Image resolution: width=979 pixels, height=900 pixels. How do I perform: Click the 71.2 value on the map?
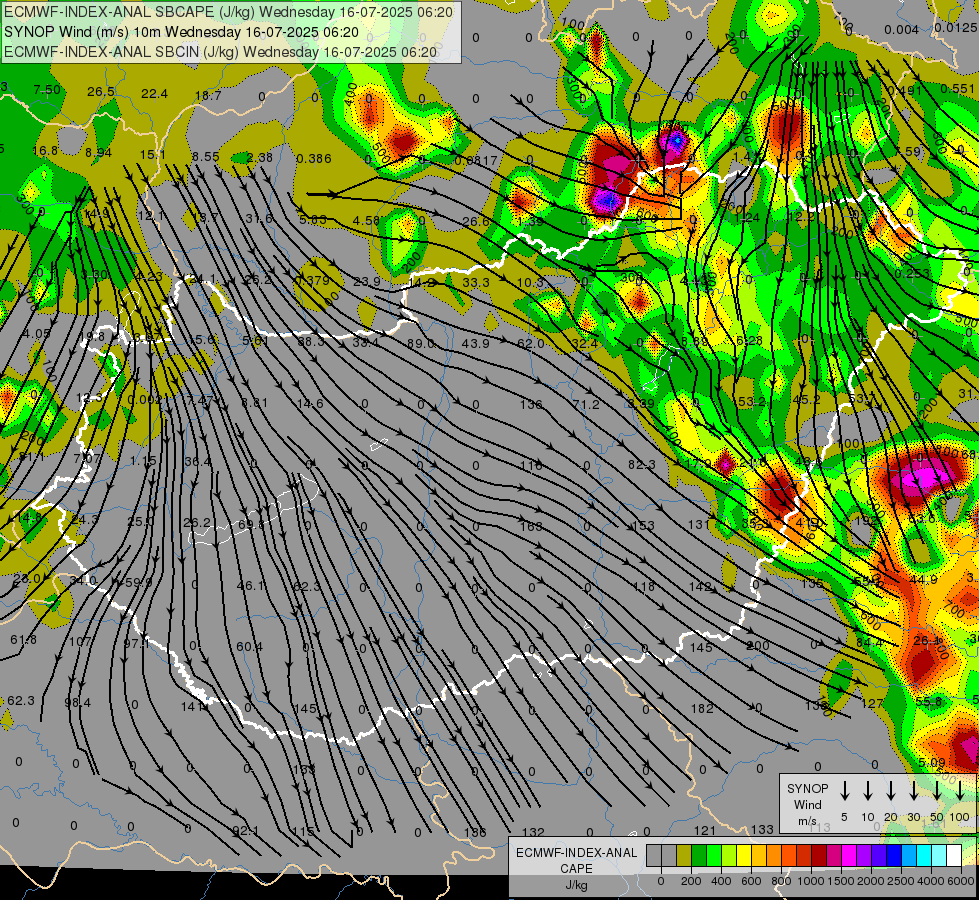coord(586,405)
